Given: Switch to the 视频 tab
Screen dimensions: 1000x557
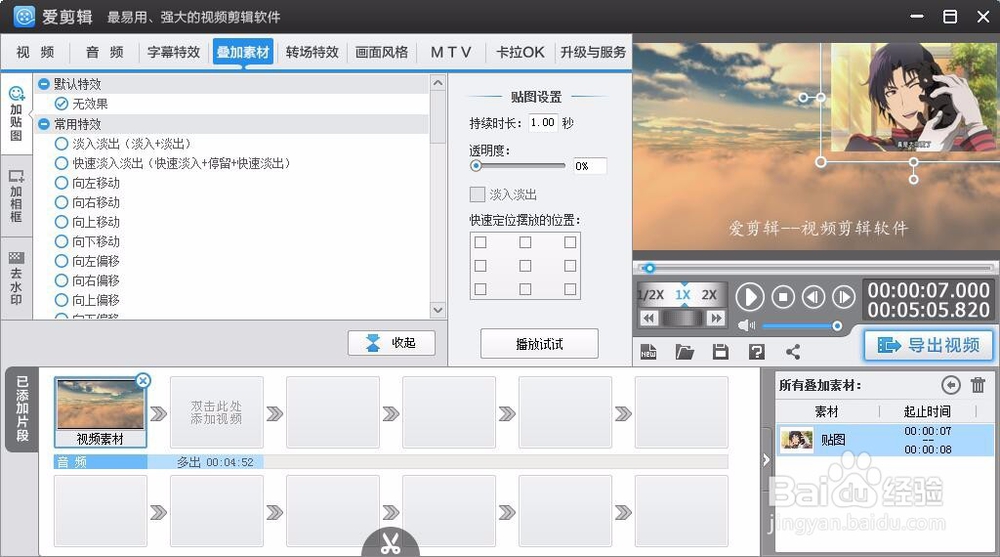Looking at the screenshot, I should point(35,52).
